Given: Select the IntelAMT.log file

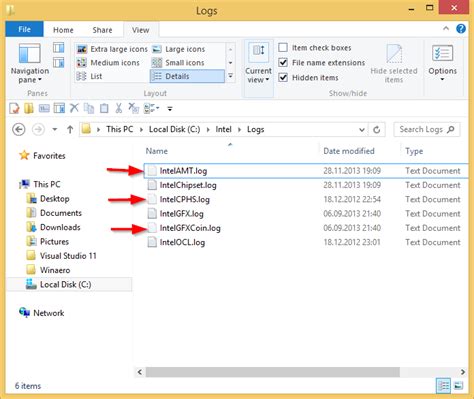Looking at the screenshot, I should click(x=305, y=171).
